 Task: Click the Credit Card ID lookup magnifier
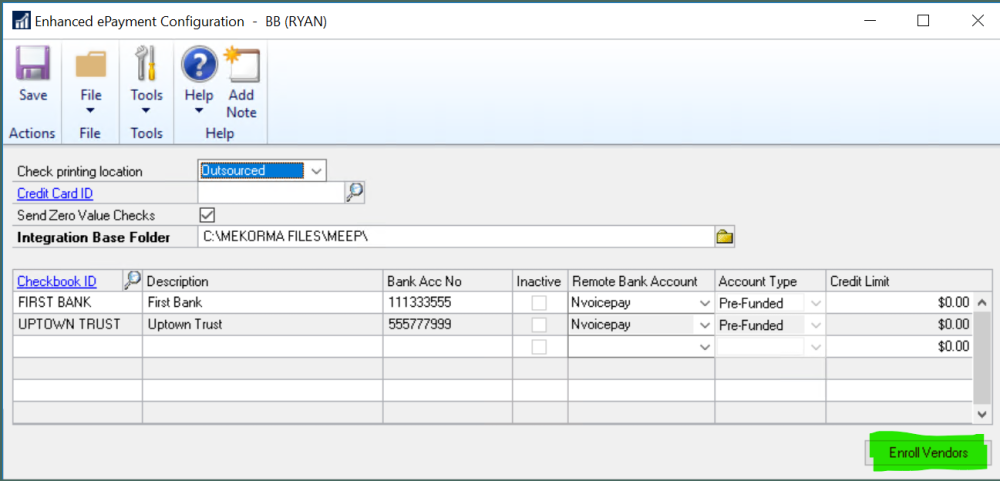pos(355,193)
